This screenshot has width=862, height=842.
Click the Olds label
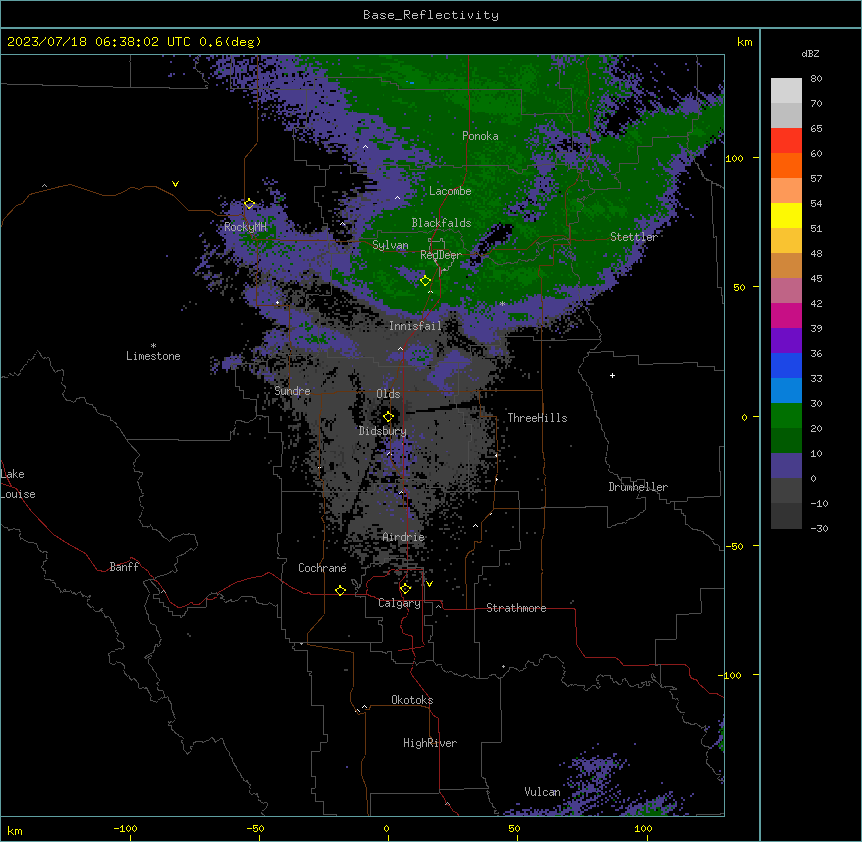point(388,394)
